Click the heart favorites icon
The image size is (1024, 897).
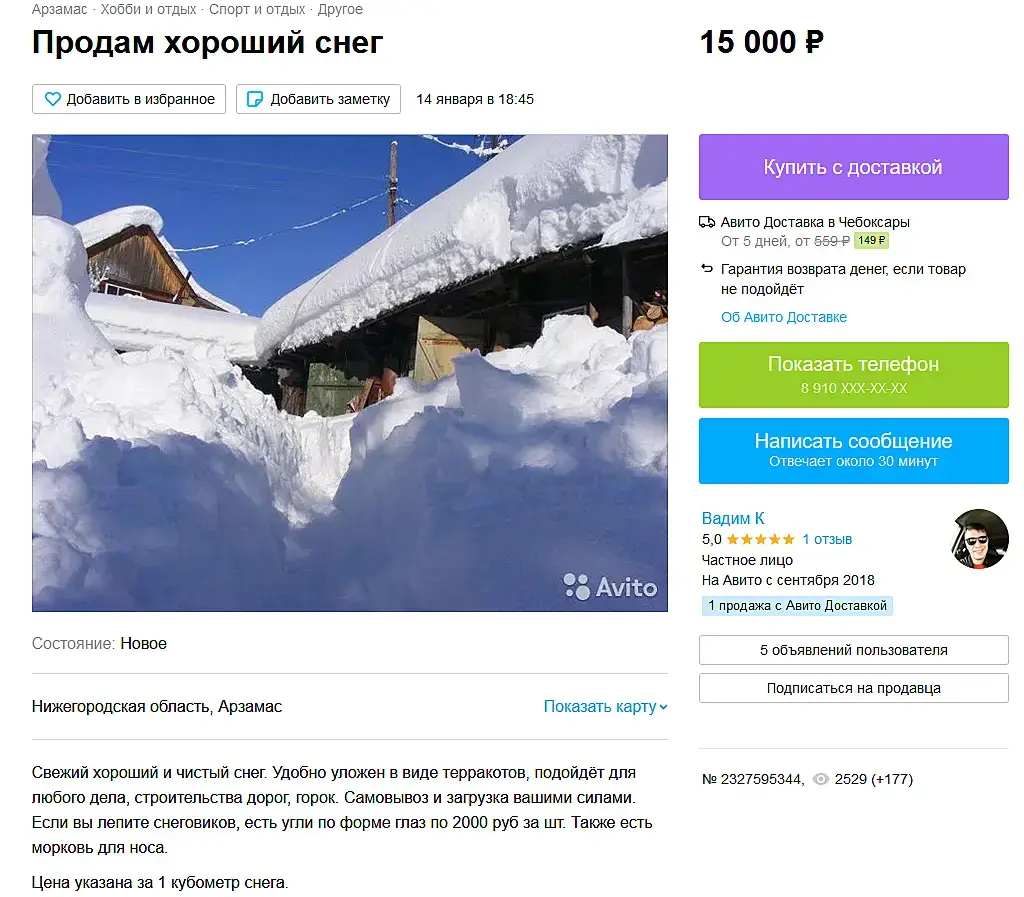[52, 99]
